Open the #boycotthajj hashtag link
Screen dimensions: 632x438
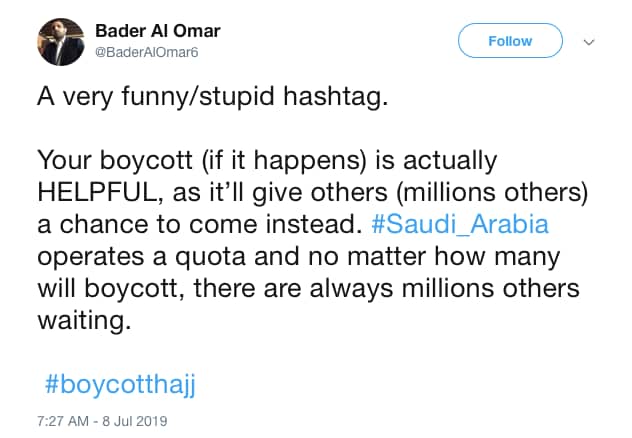114,382
